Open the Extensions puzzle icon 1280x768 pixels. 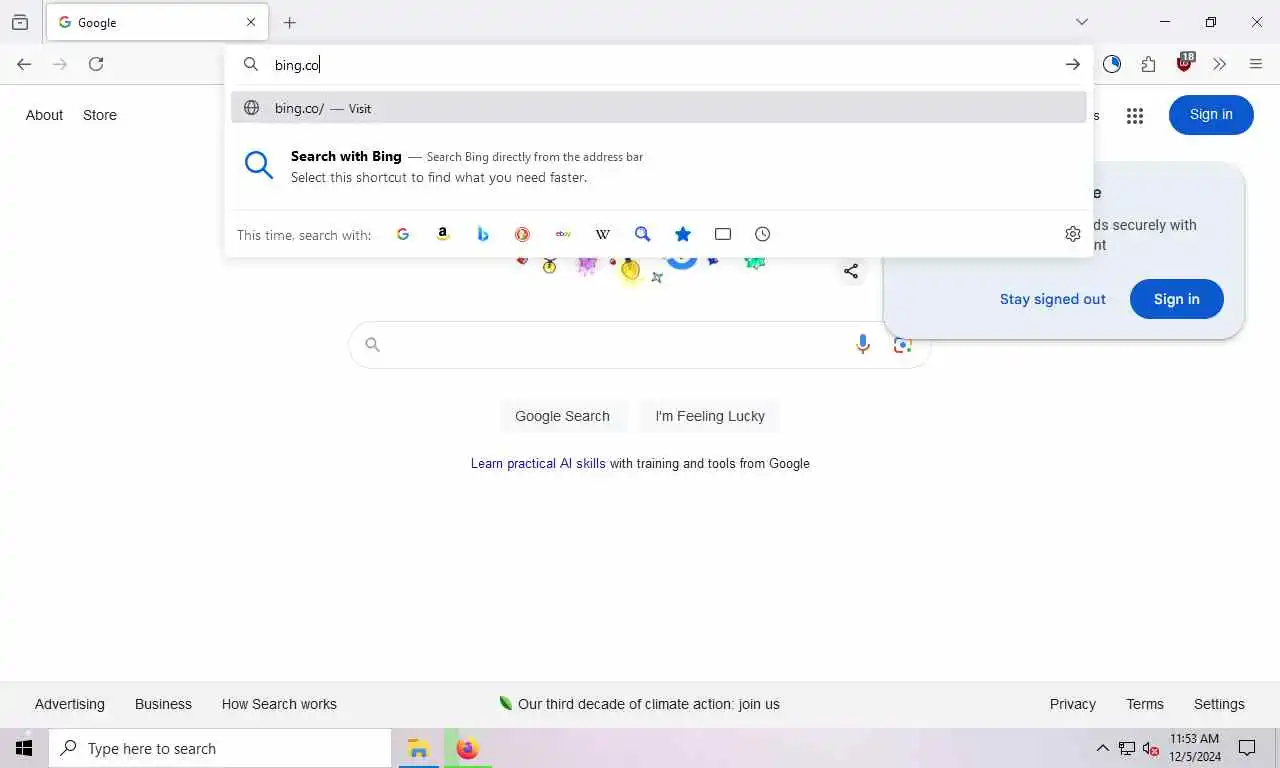[1148, 64]
